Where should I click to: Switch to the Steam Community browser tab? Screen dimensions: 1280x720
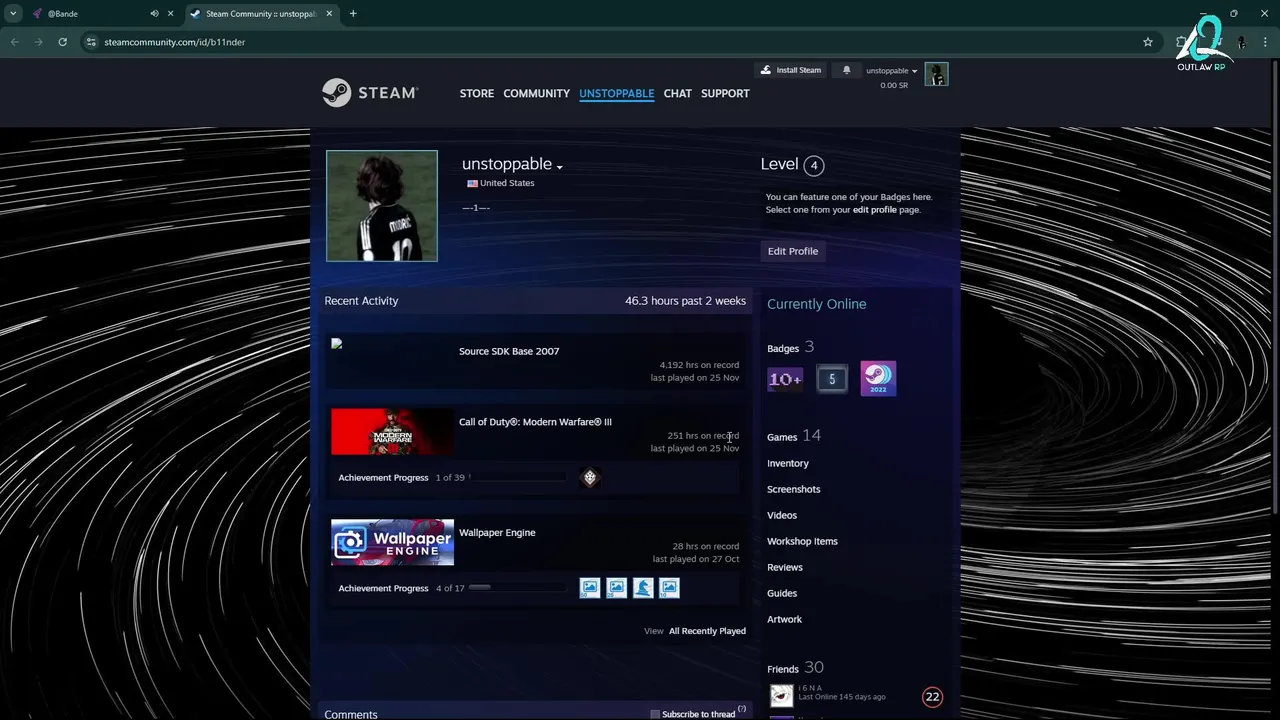tap(260, 14)
